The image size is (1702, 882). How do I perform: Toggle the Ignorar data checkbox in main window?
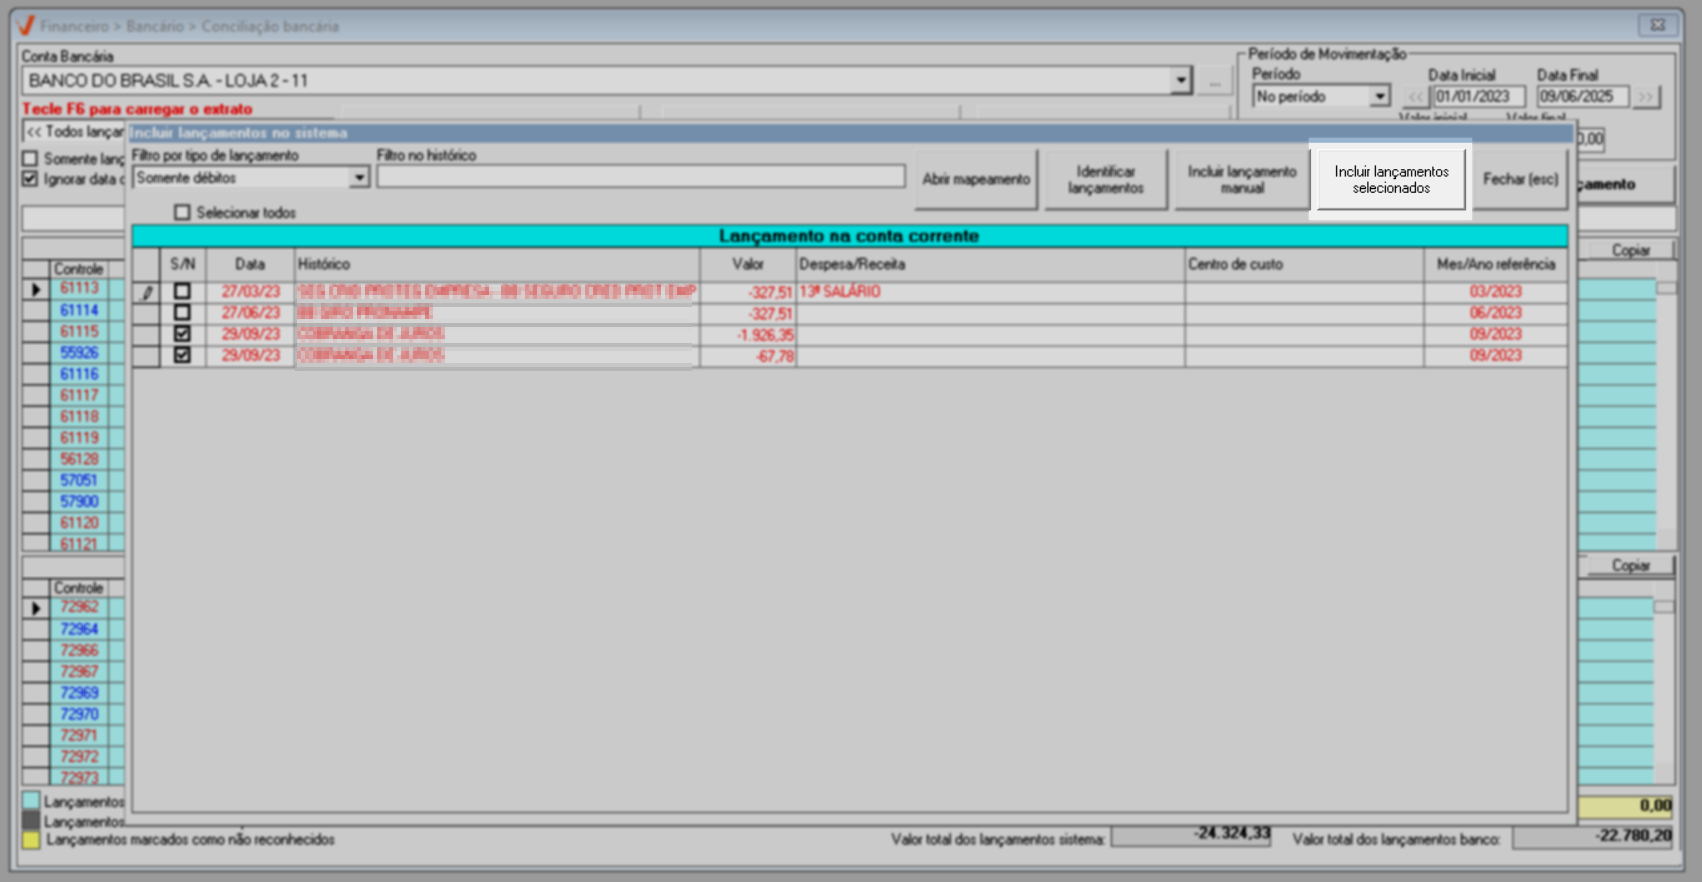click(30, 178)
